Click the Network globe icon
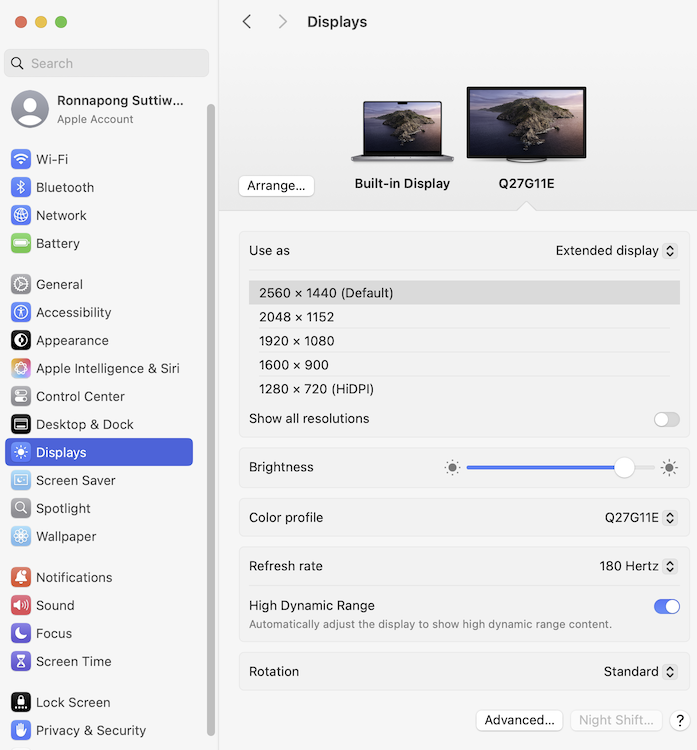Screen dimensions: 697x750 (21, 215)
